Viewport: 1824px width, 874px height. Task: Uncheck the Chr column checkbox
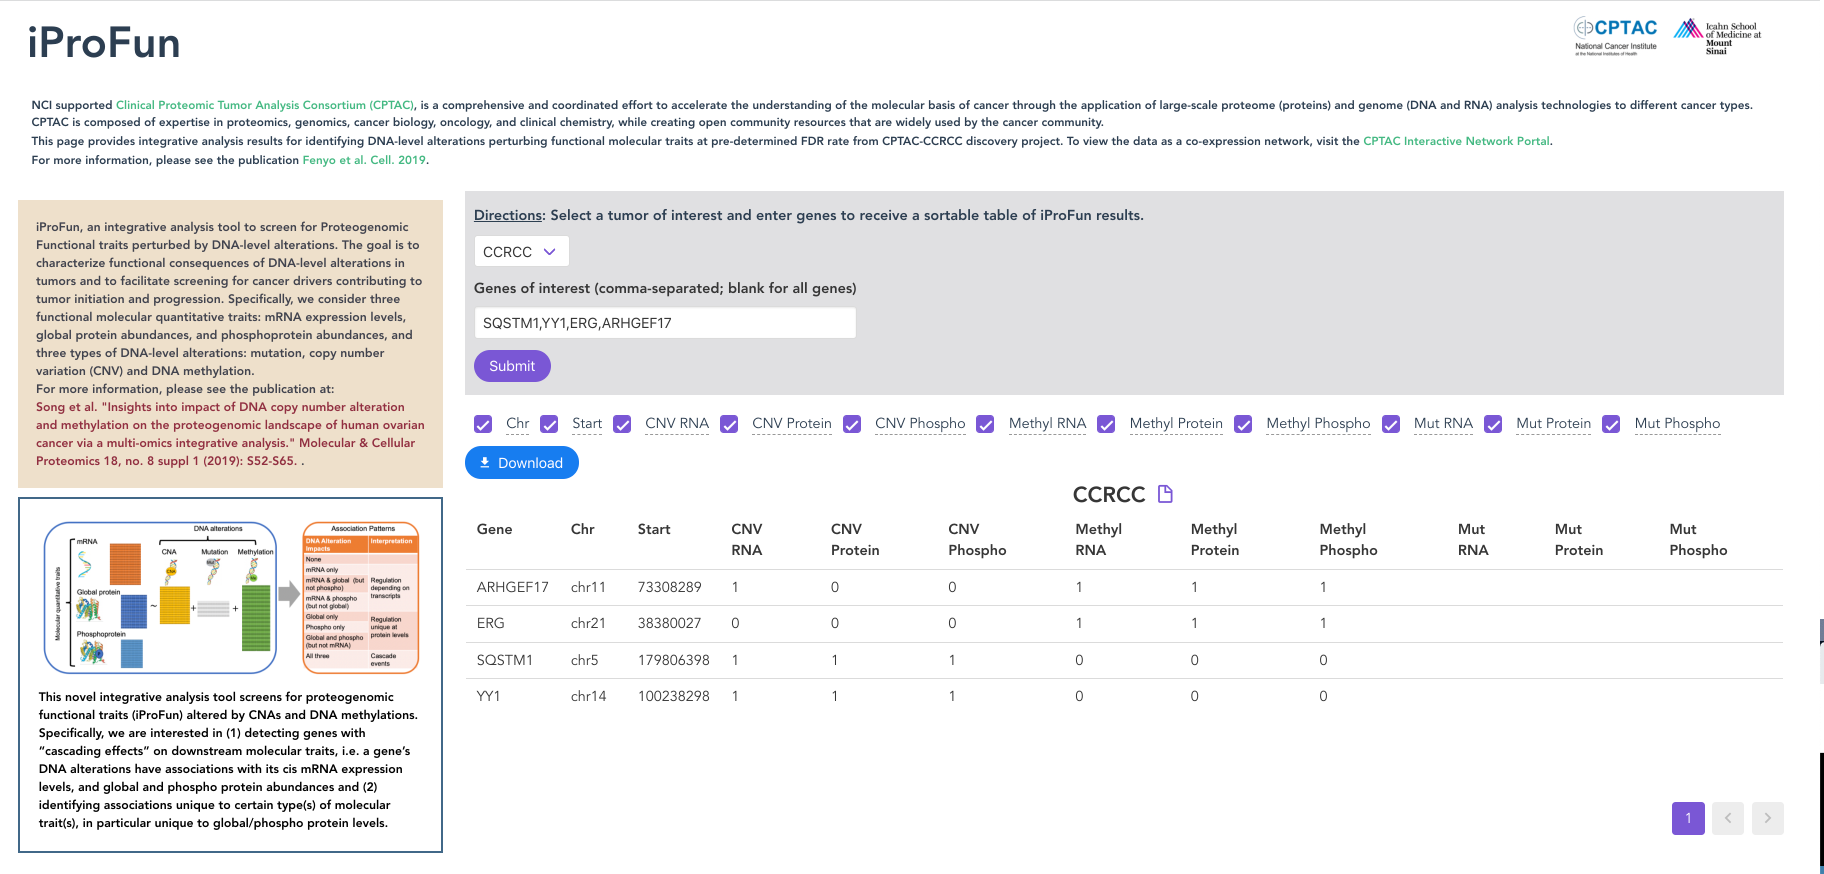483,424
